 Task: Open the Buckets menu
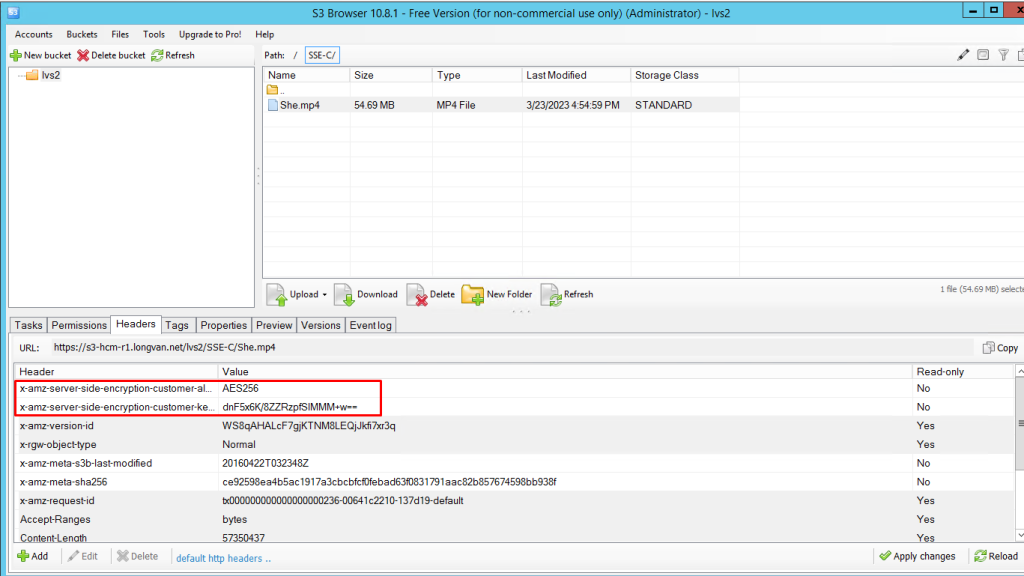pos(82,35)
